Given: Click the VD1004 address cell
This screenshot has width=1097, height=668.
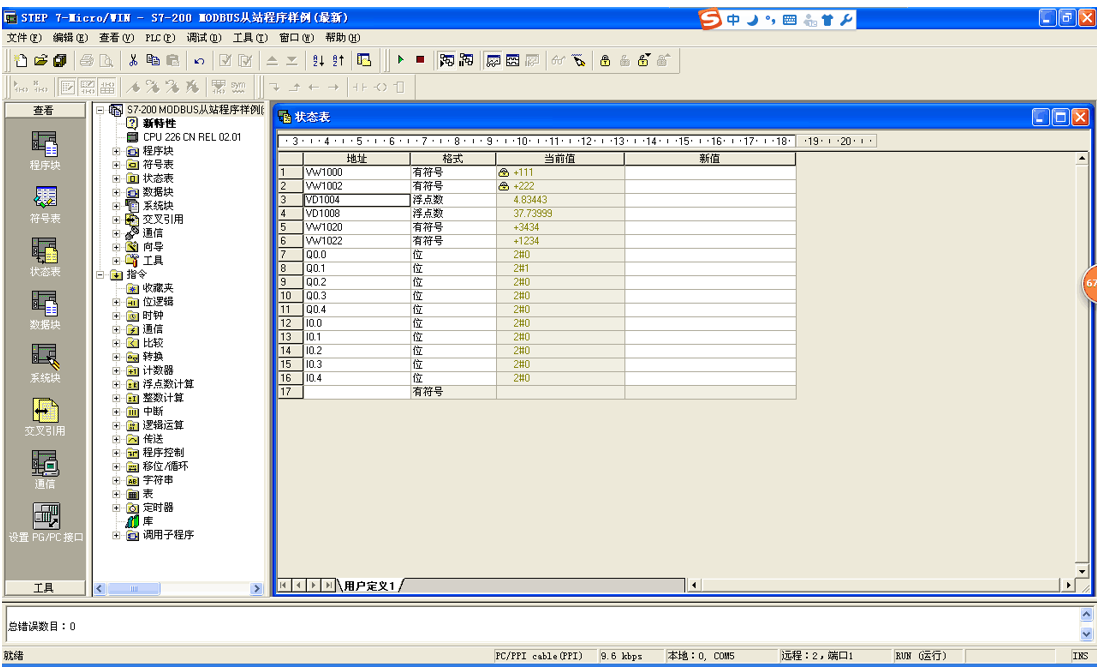Looking at the screenshot, I should click(x=356, y=200).
